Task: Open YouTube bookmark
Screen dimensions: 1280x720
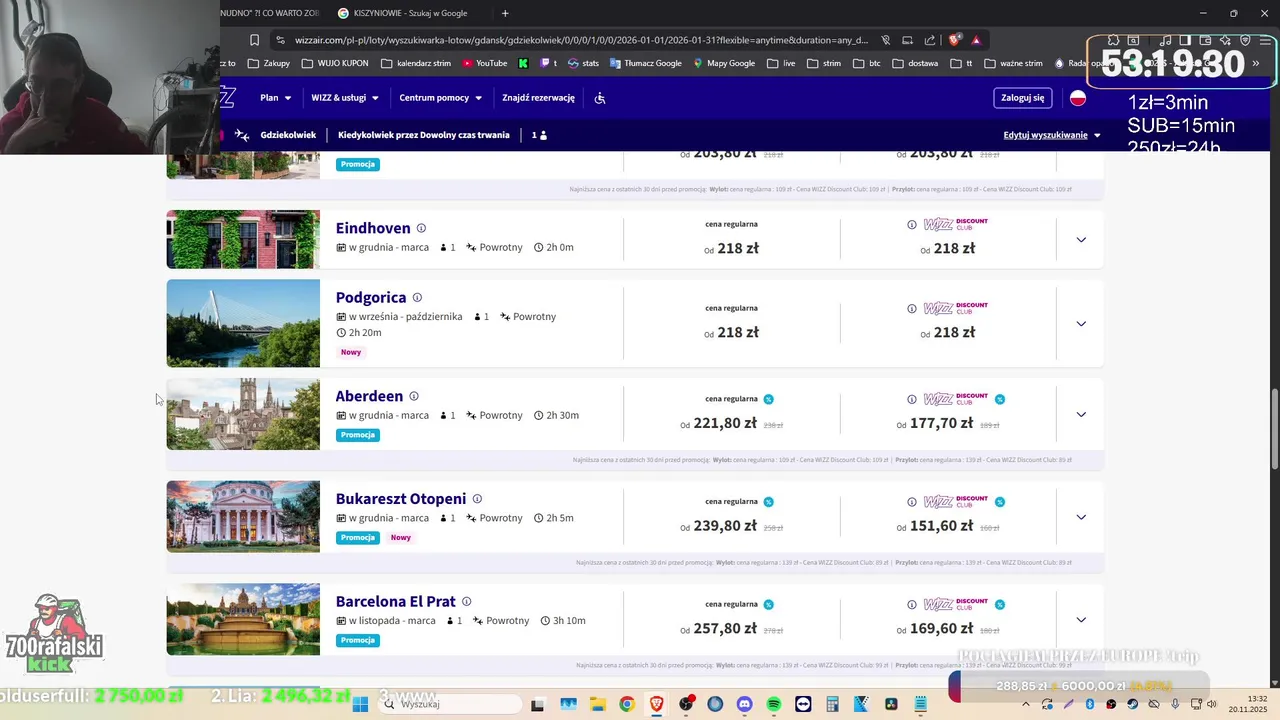Action: tap(485, 63)
